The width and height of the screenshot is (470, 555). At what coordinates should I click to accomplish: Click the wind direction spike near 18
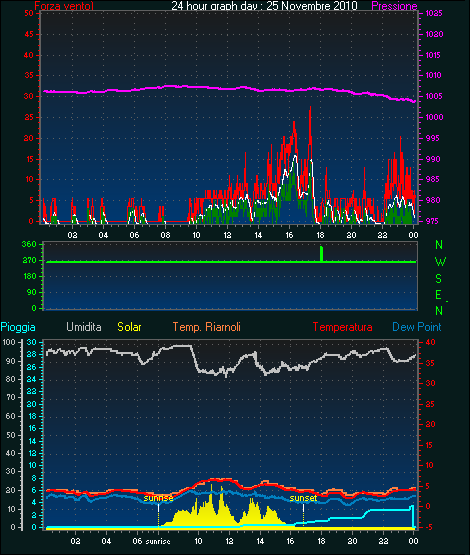point(321,254)
